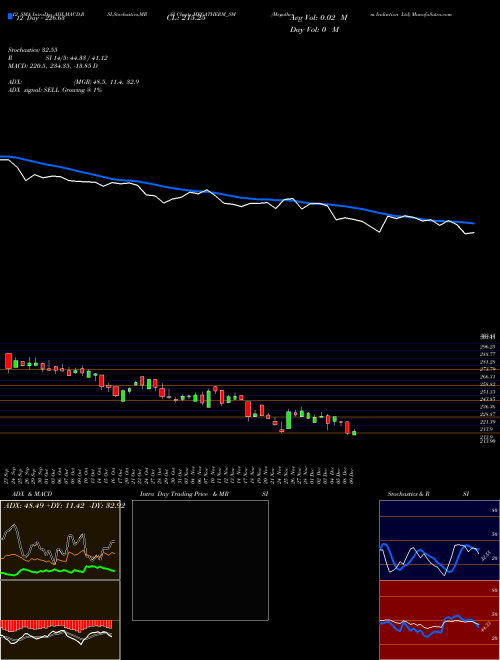Click the green +DY line in ADX panel
The height and width of the screenshot is (660, 500).
tap(58, 571)
